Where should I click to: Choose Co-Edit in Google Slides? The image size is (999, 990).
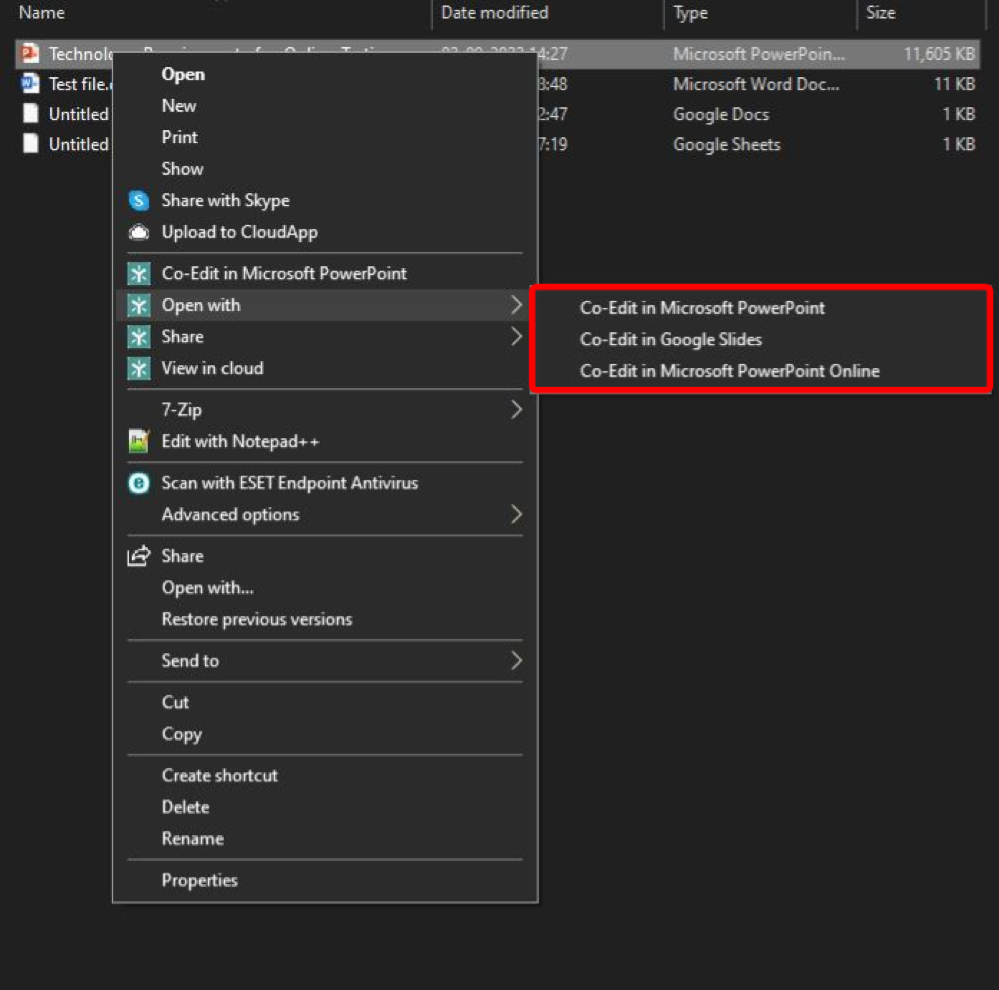click(668, 340)
